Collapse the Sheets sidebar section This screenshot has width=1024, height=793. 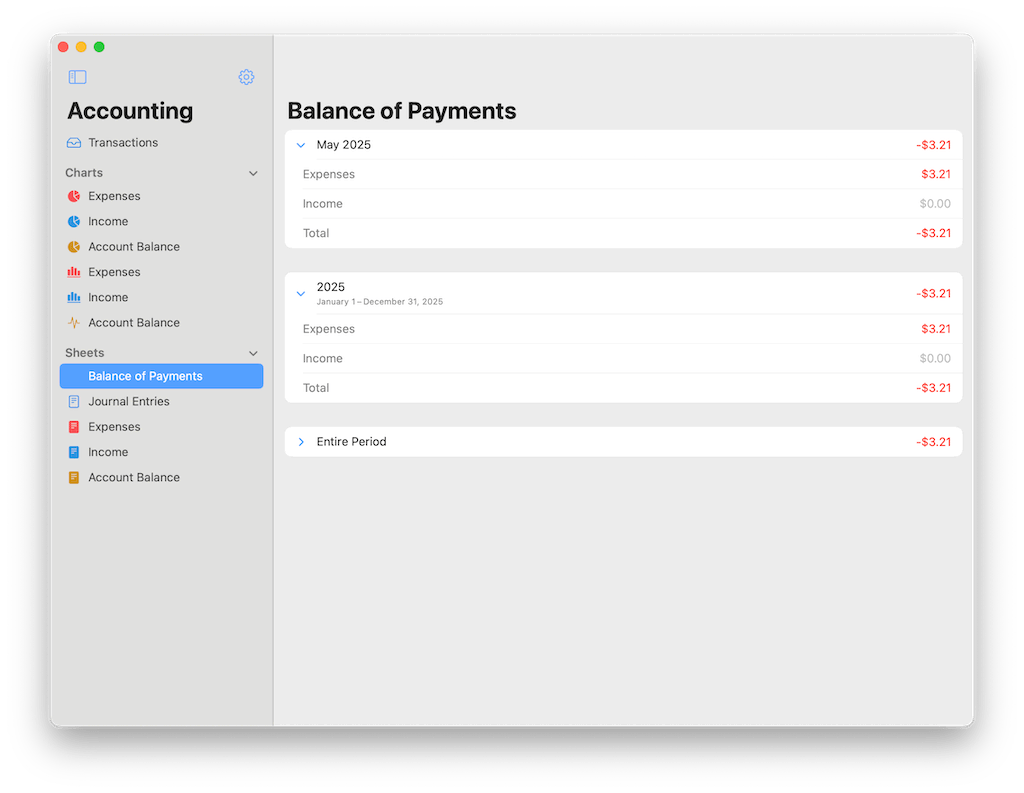pyautogui.click(x=253, y=353)
